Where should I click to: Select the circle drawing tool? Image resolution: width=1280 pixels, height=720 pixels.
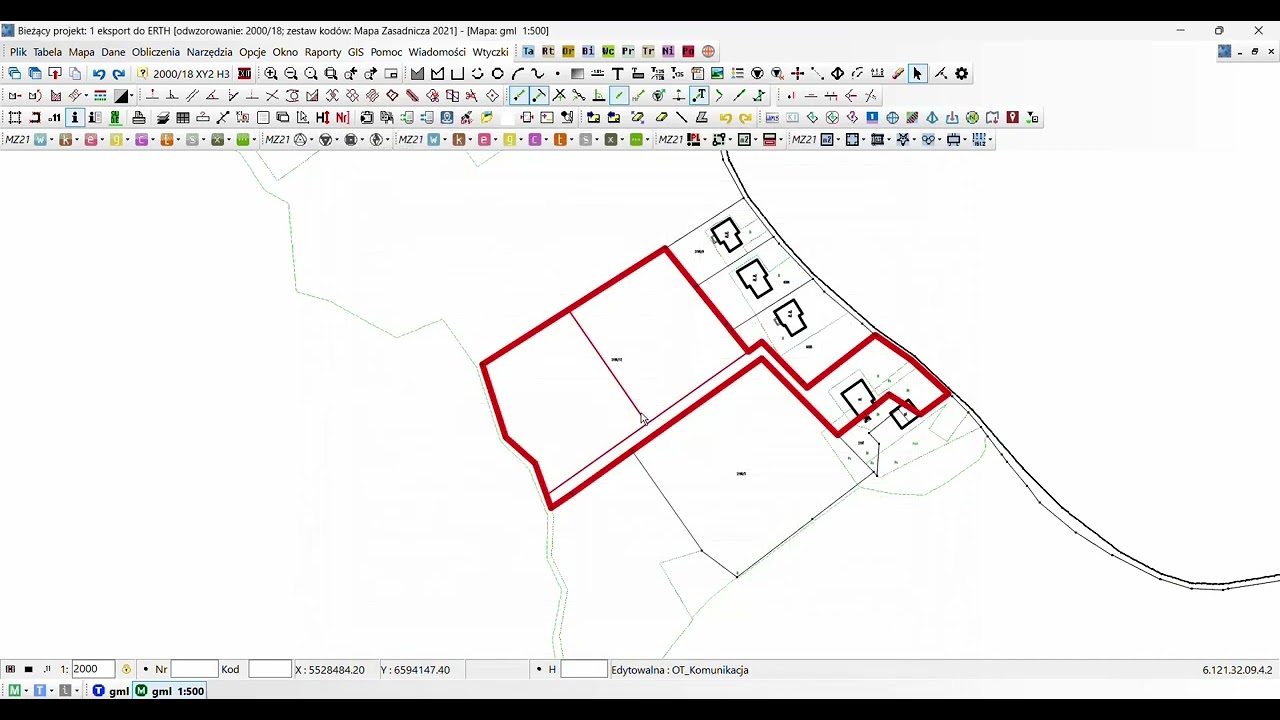point(497,74)
